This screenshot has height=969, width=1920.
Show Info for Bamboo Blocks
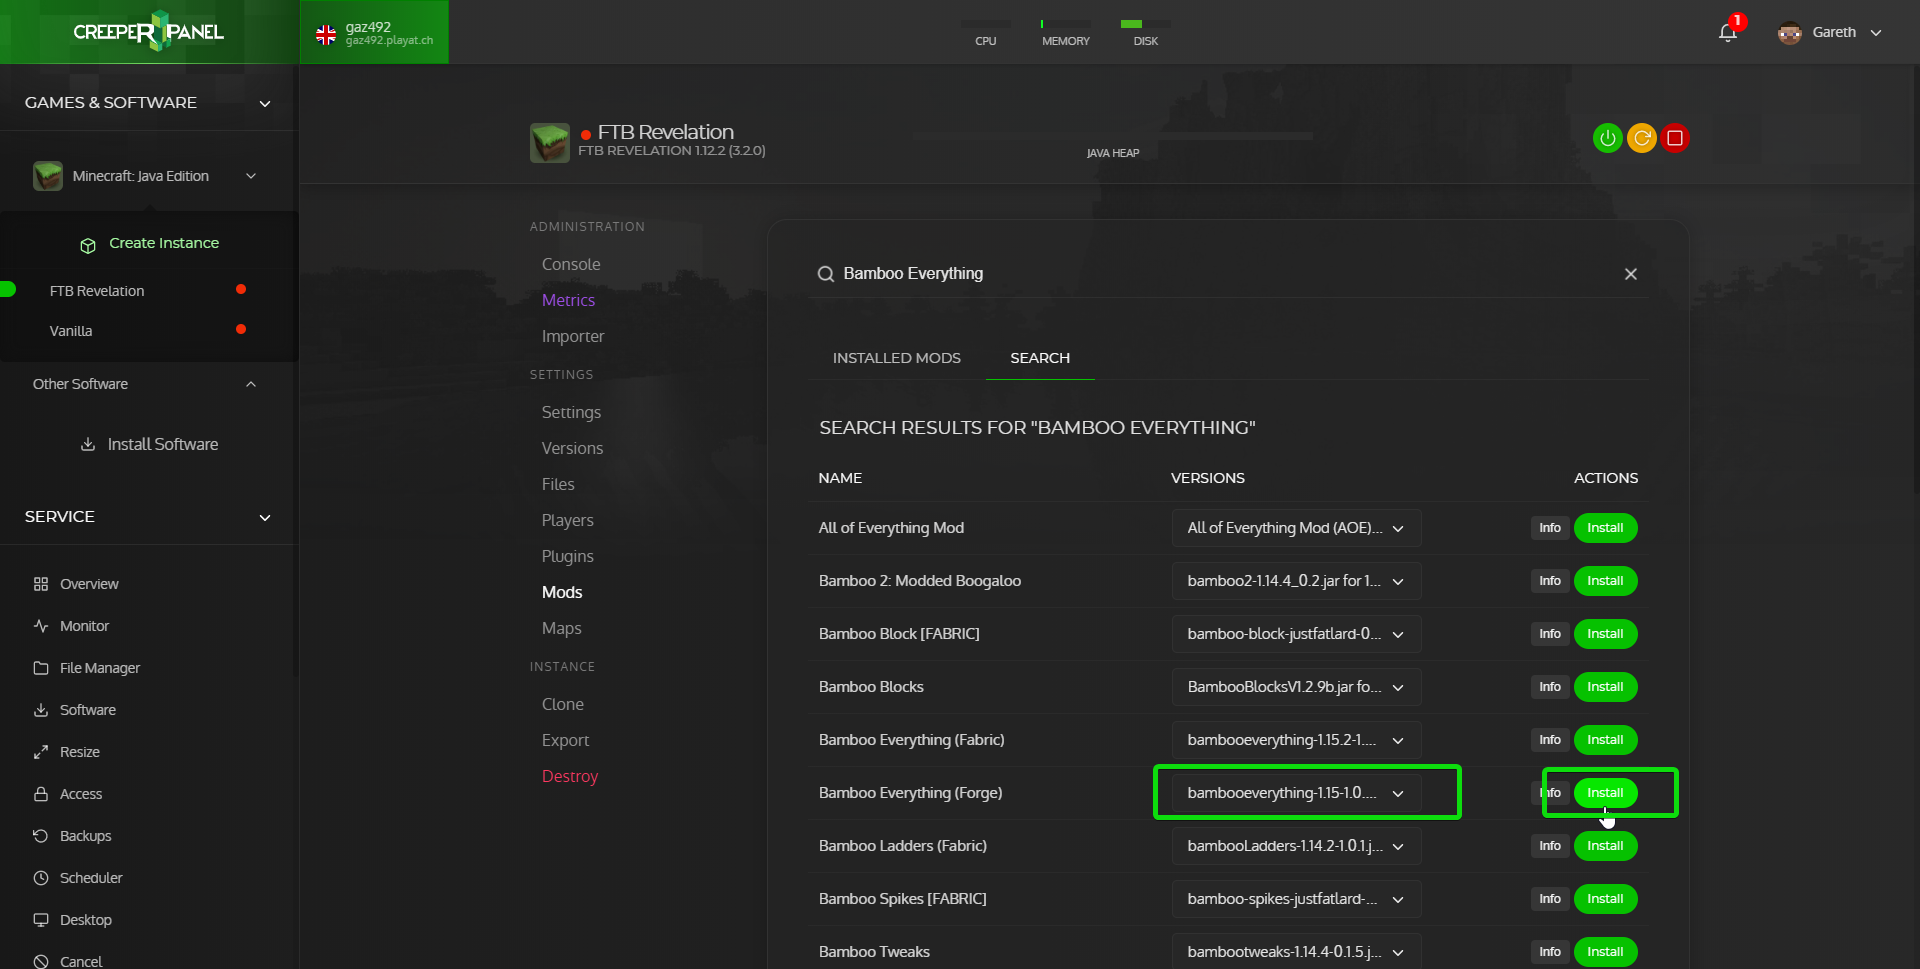pyautogui.click(x=1550, y=687)
